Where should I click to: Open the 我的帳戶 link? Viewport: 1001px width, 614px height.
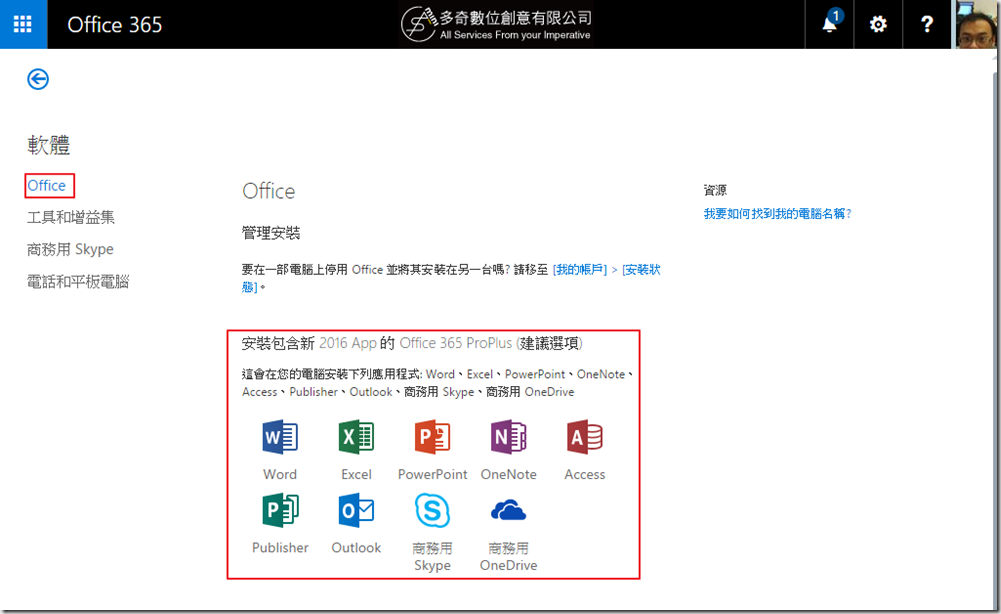(x=580, y=270)
